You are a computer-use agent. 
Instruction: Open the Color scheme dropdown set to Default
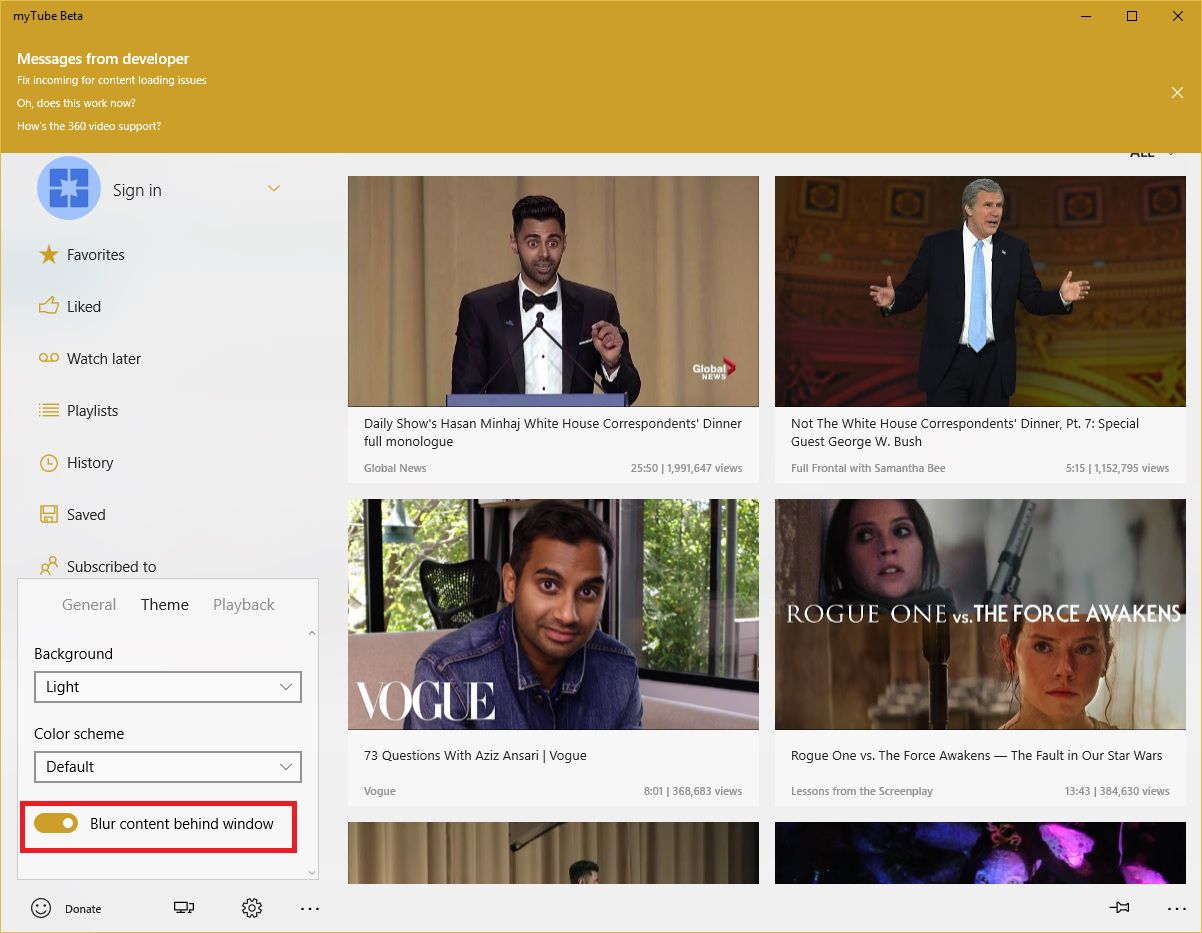coord(168,767)
